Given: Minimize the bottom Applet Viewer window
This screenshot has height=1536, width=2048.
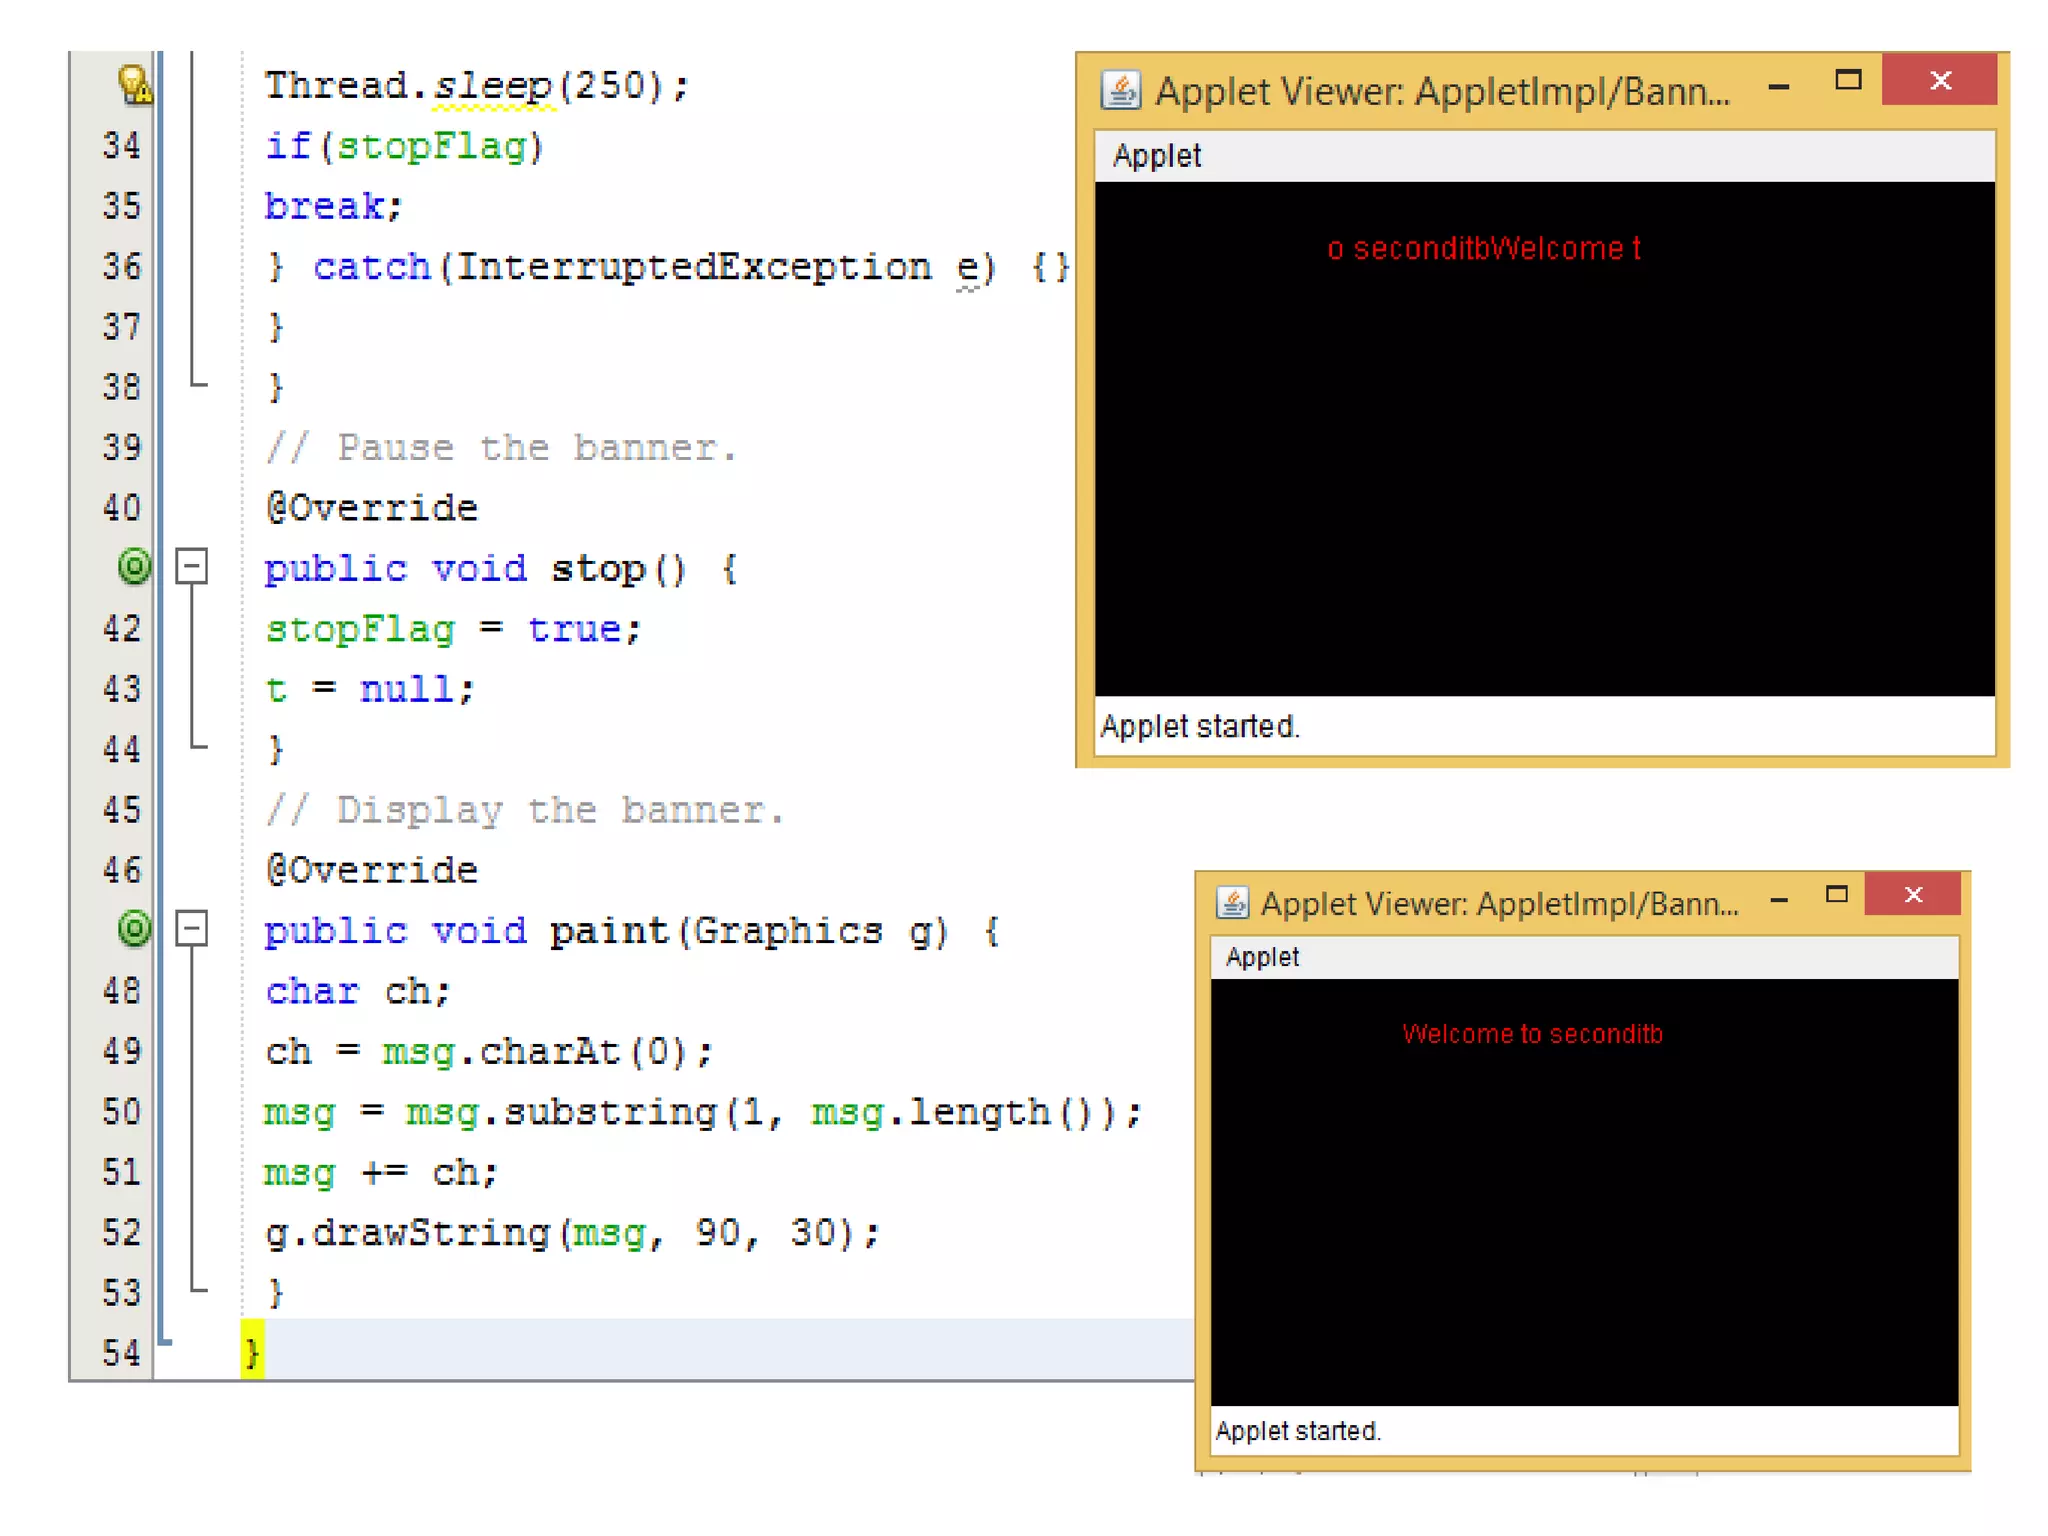Looking at the screenshot, I should pos(1778,900).
